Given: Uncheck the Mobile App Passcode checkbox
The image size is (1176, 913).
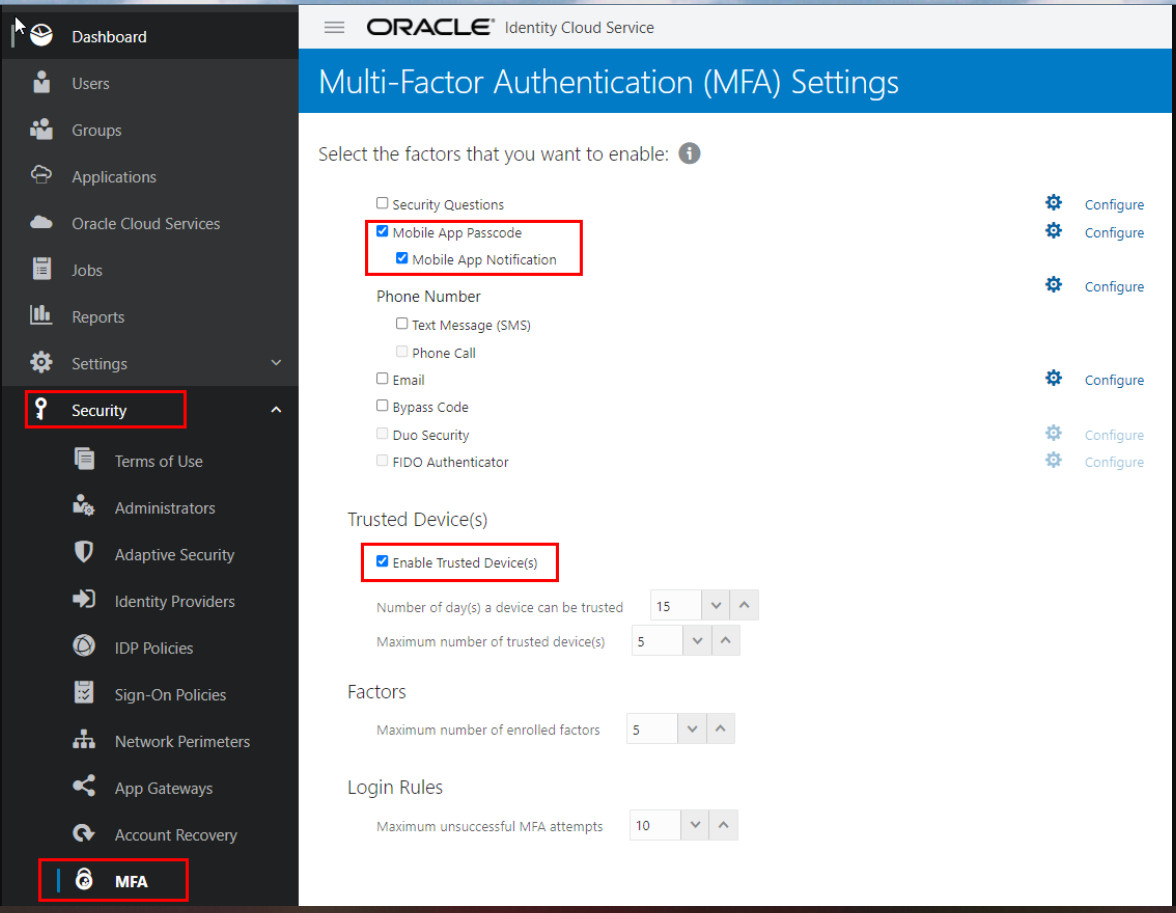Looking at the screenshot, I should [x=382, y=231].
